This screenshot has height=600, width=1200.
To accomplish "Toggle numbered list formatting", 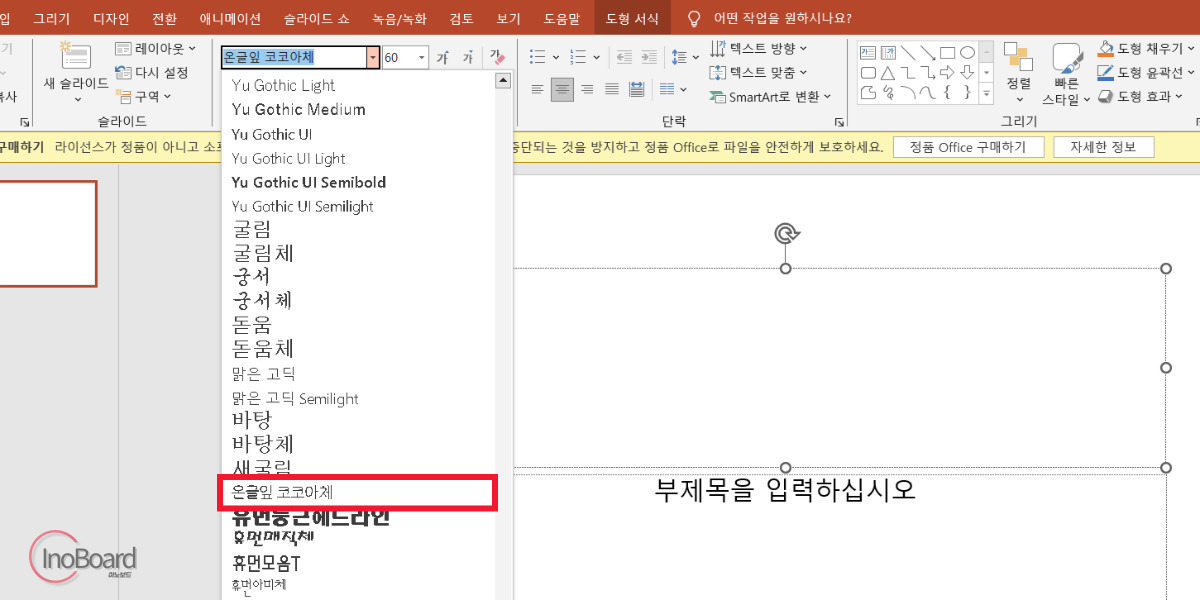I will 578,57.
